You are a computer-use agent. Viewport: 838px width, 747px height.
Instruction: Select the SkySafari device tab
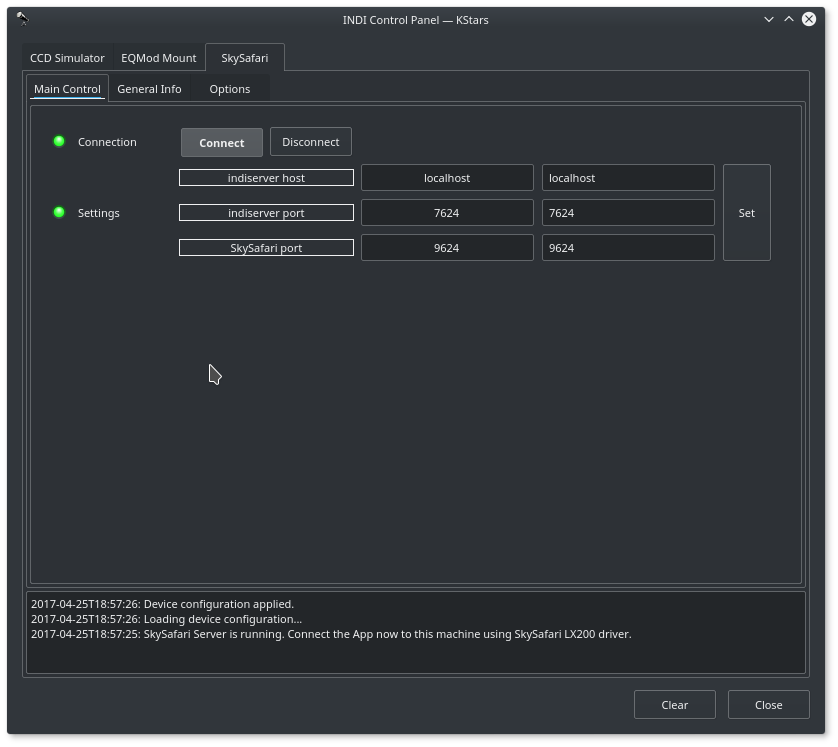point(245,58)
